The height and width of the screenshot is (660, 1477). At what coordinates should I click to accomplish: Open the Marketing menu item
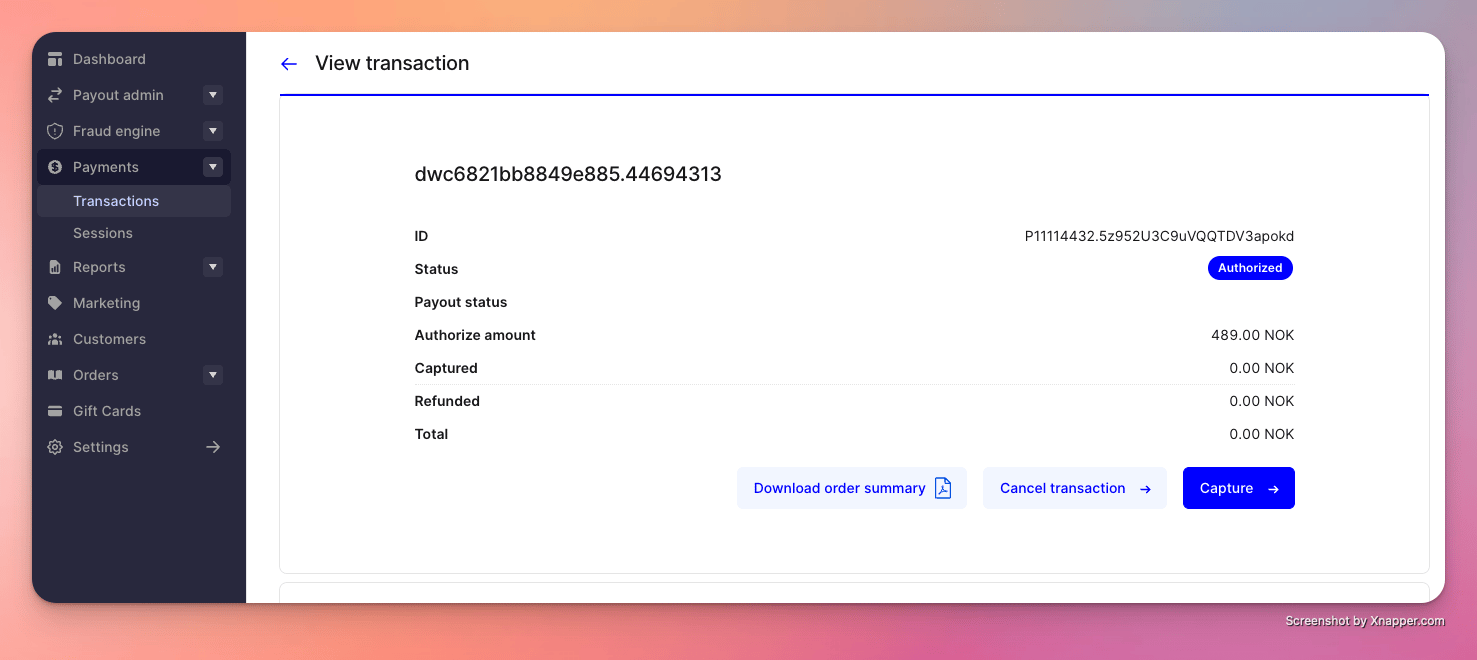(134, 303)
